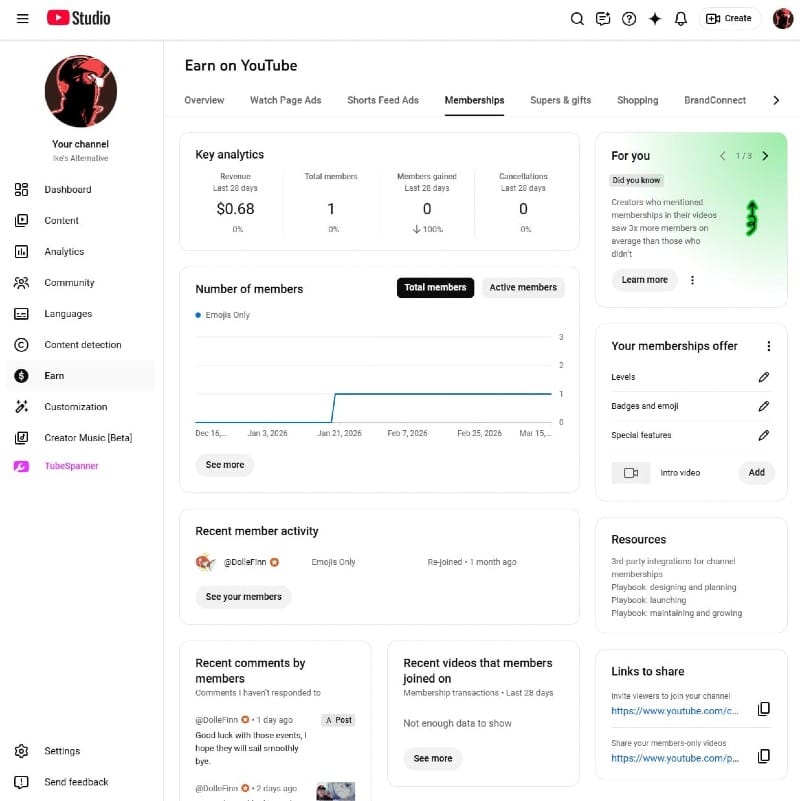
Task: Open Content in the sidebar
Action: [x=81, y=221]
